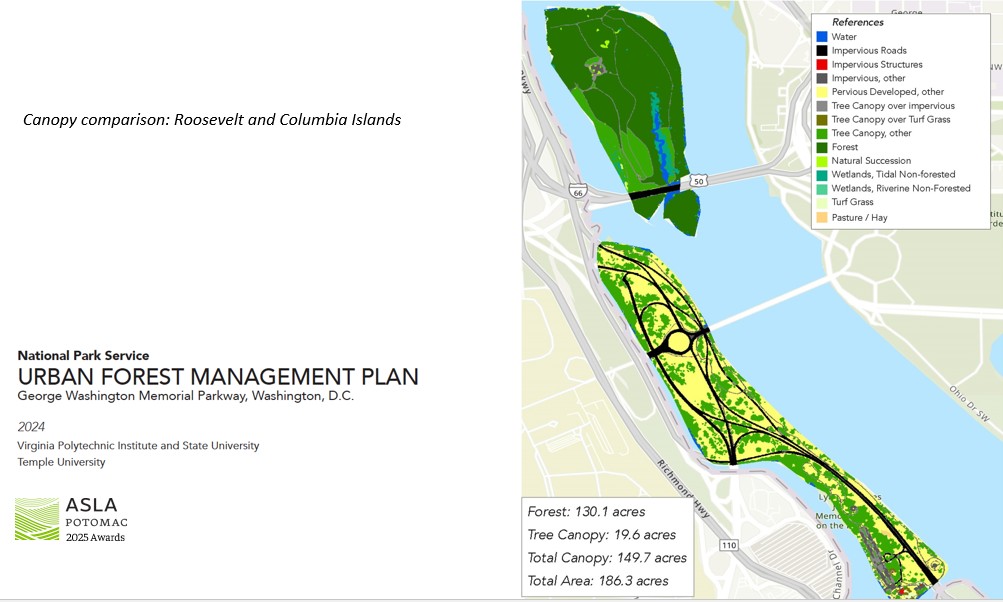Click the 'National Park Service' heading
This screenshot has width=1003, height=602.
coord(83,356)
